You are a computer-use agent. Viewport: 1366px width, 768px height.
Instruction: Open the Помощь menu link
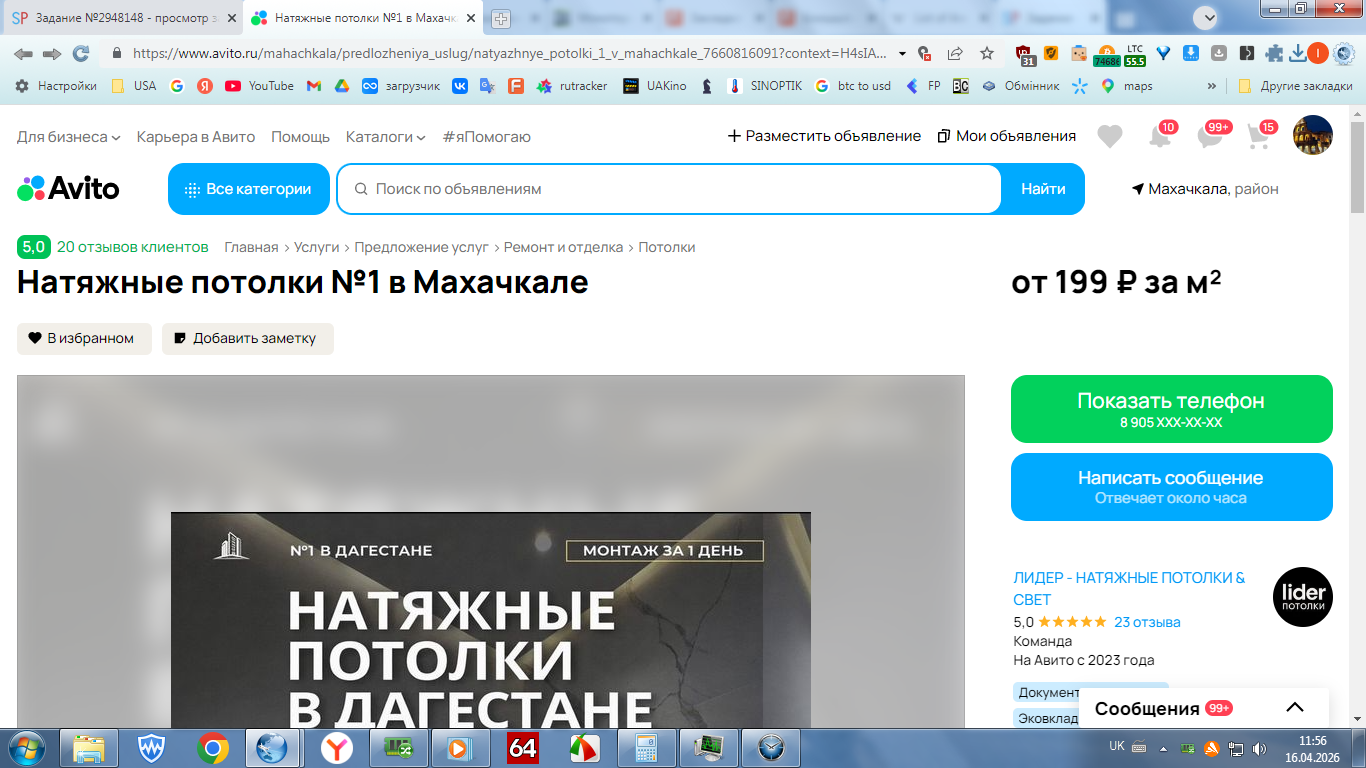(300, 136)
